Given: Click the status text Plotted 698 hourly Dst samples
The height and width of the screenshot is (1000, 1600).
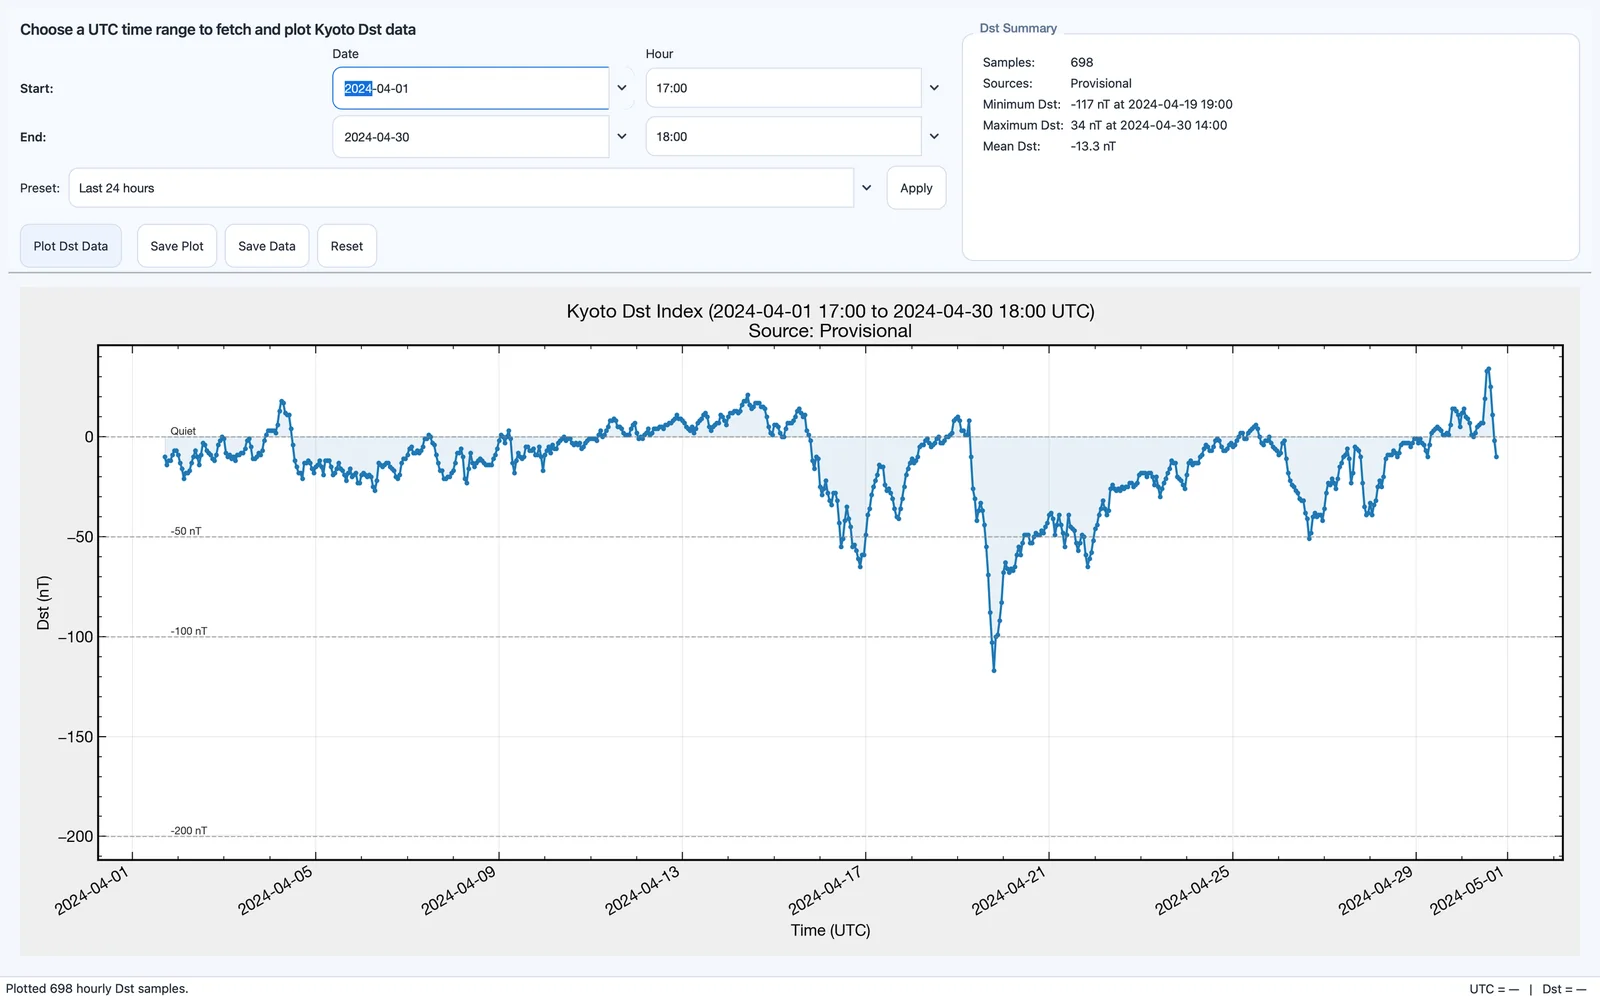Looking at the screenshot, I should point(97,988).
